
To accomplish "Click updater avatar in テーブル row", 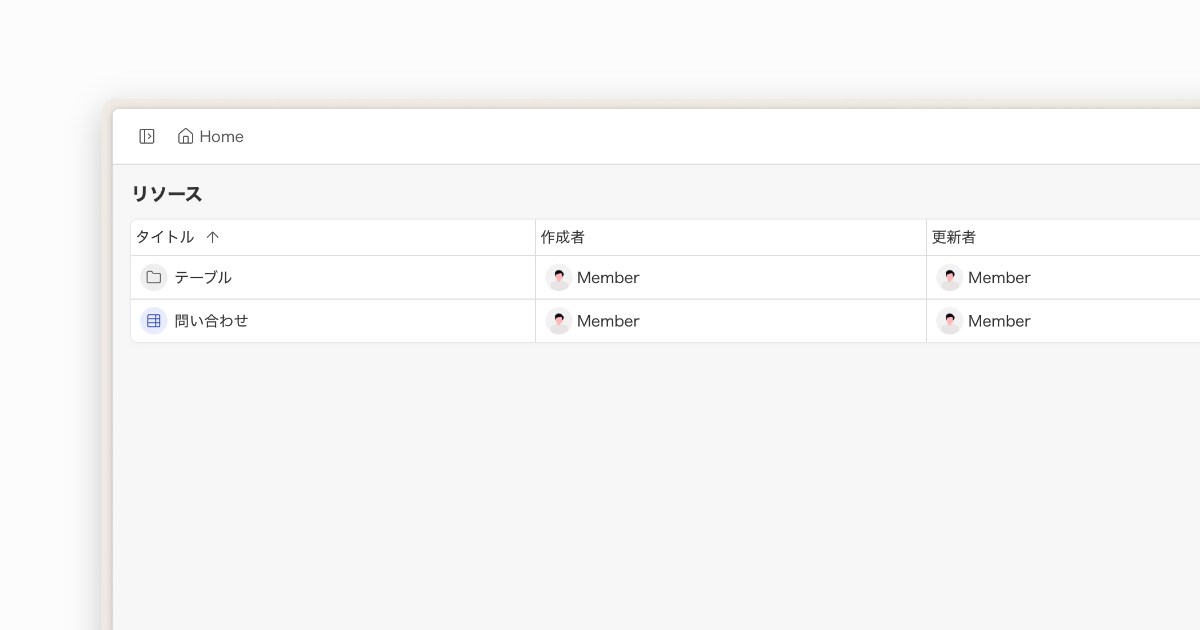I will point(950,277).
